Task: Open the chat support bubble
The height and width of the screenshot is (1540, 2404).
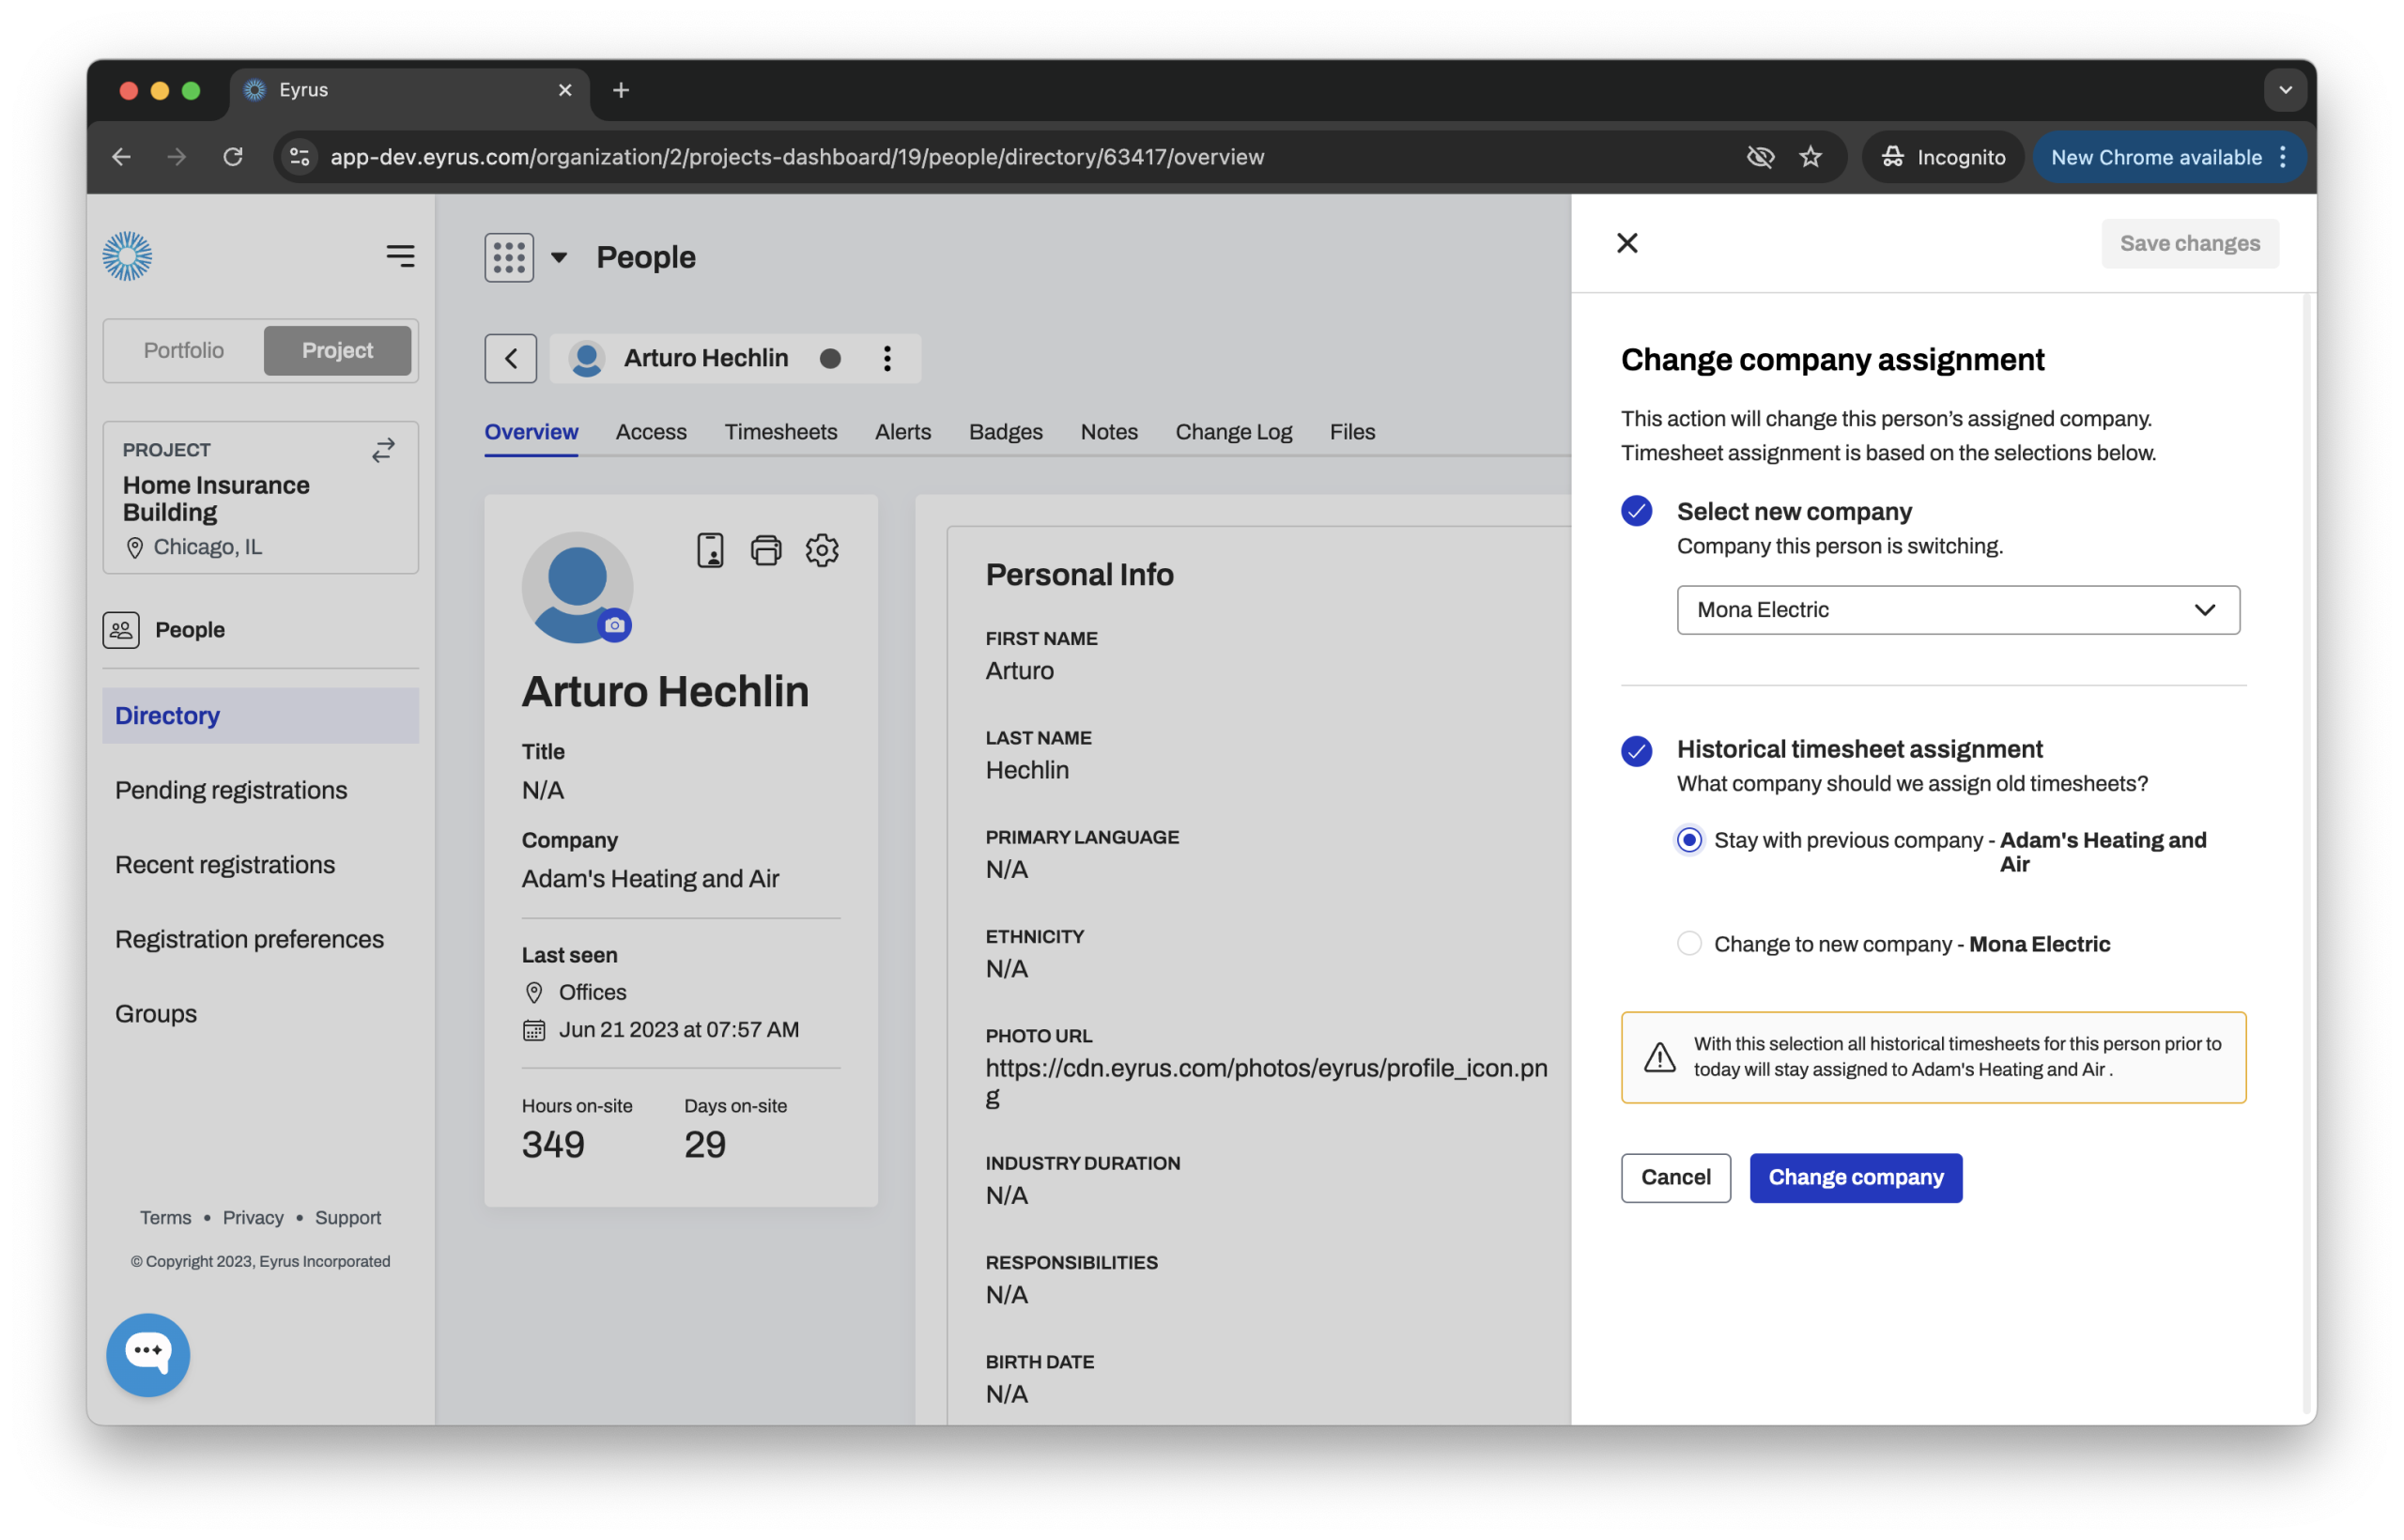Action: click(x=148, y=1354)
